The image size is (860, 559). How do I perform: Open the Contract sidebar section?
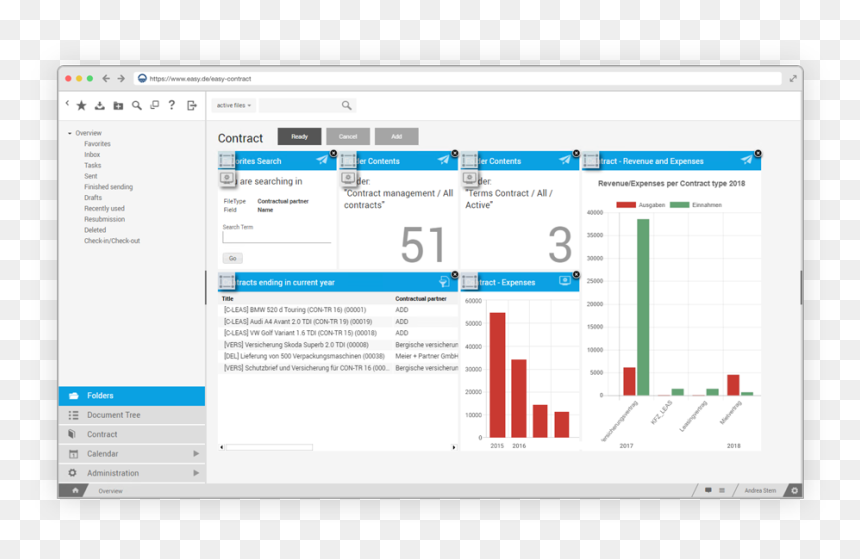[132, 434]
